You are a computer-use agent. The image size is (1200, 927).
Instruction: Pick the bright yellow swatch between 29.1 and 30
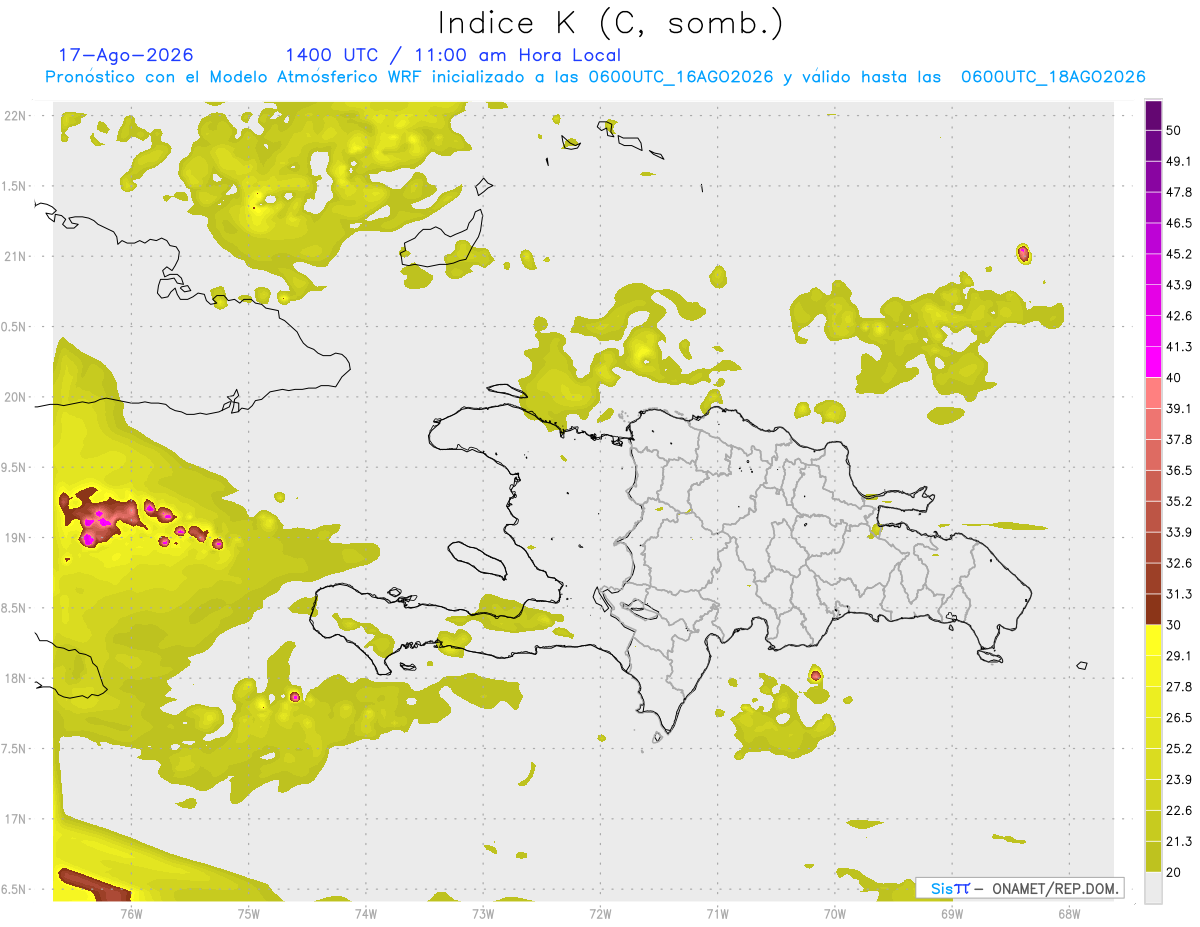[1153, 640]
